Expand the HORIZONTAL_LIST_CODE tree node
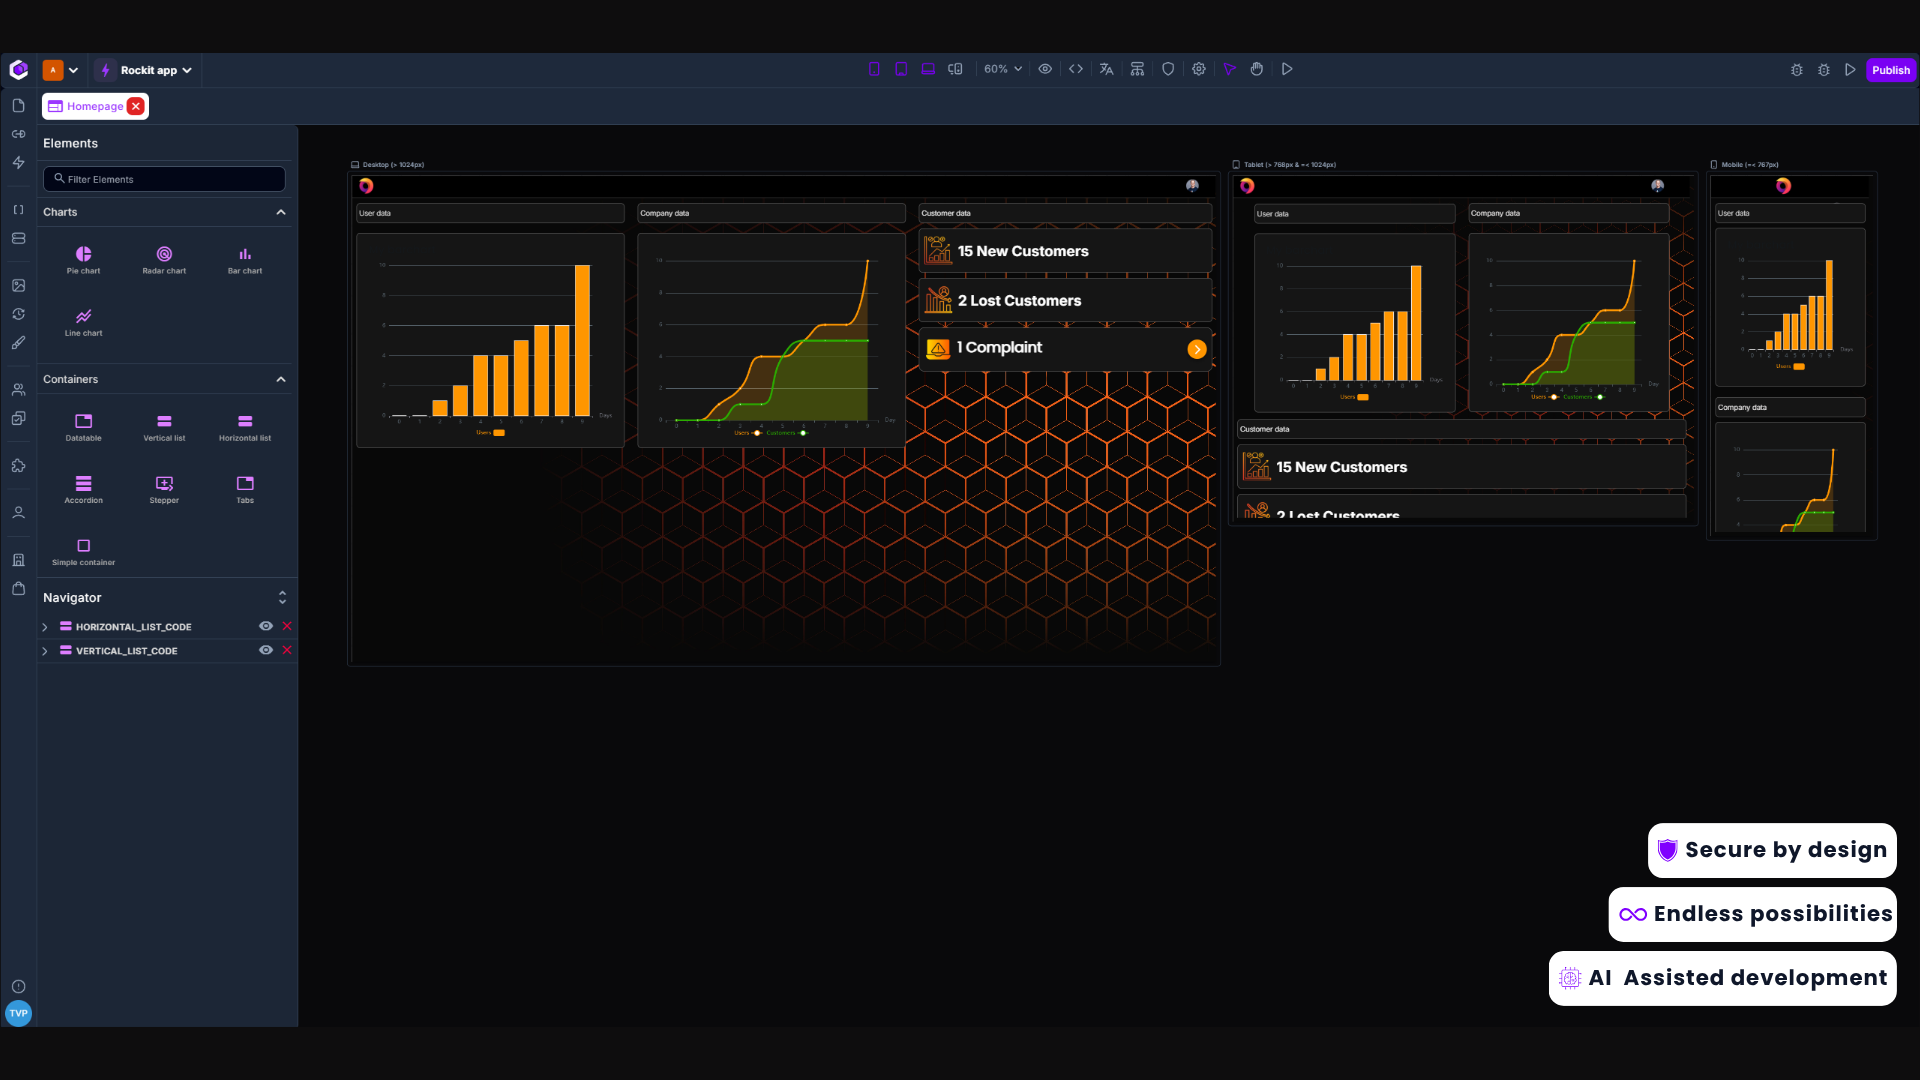Viewport: 1920px width, 1080px height. tap(45, 627)
